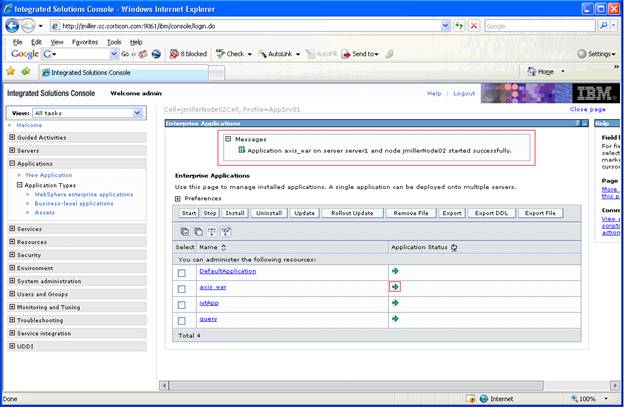Viewport: 624px width, 408px height.
Task: Click the search magnifier icon
Action: point(604,26)
